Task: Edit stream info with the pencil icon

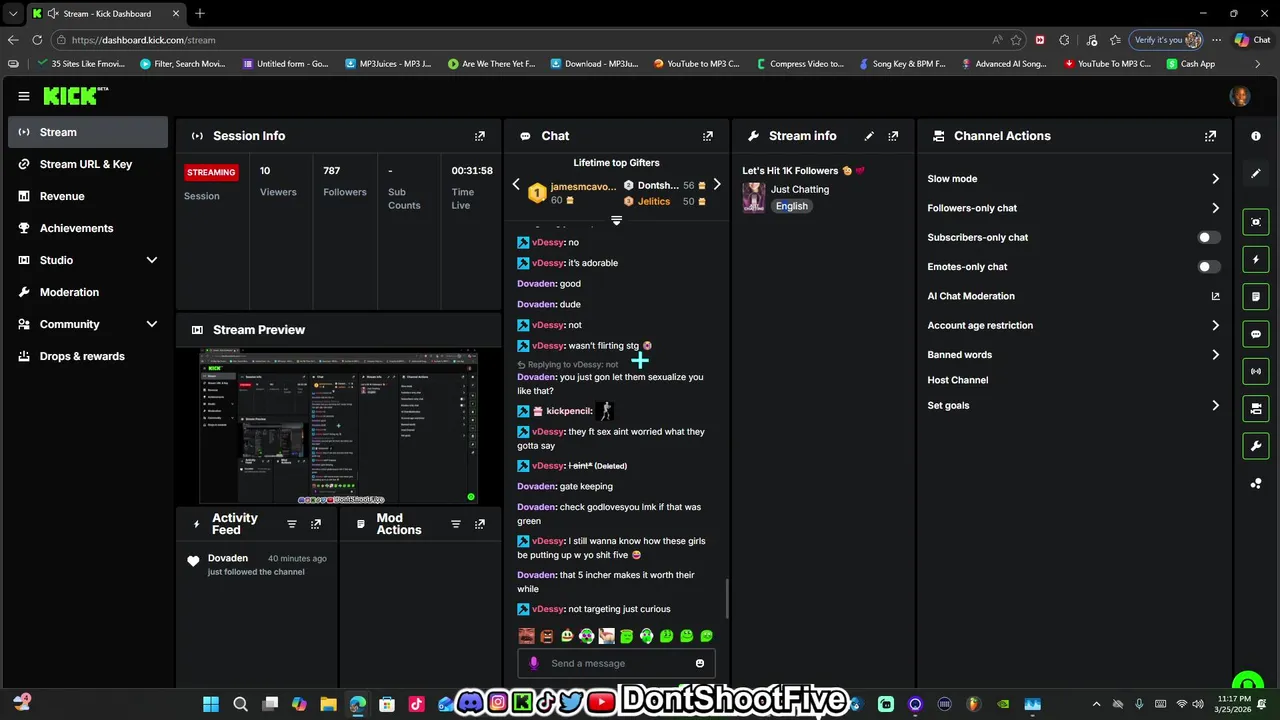Action: tap(869, 136)
